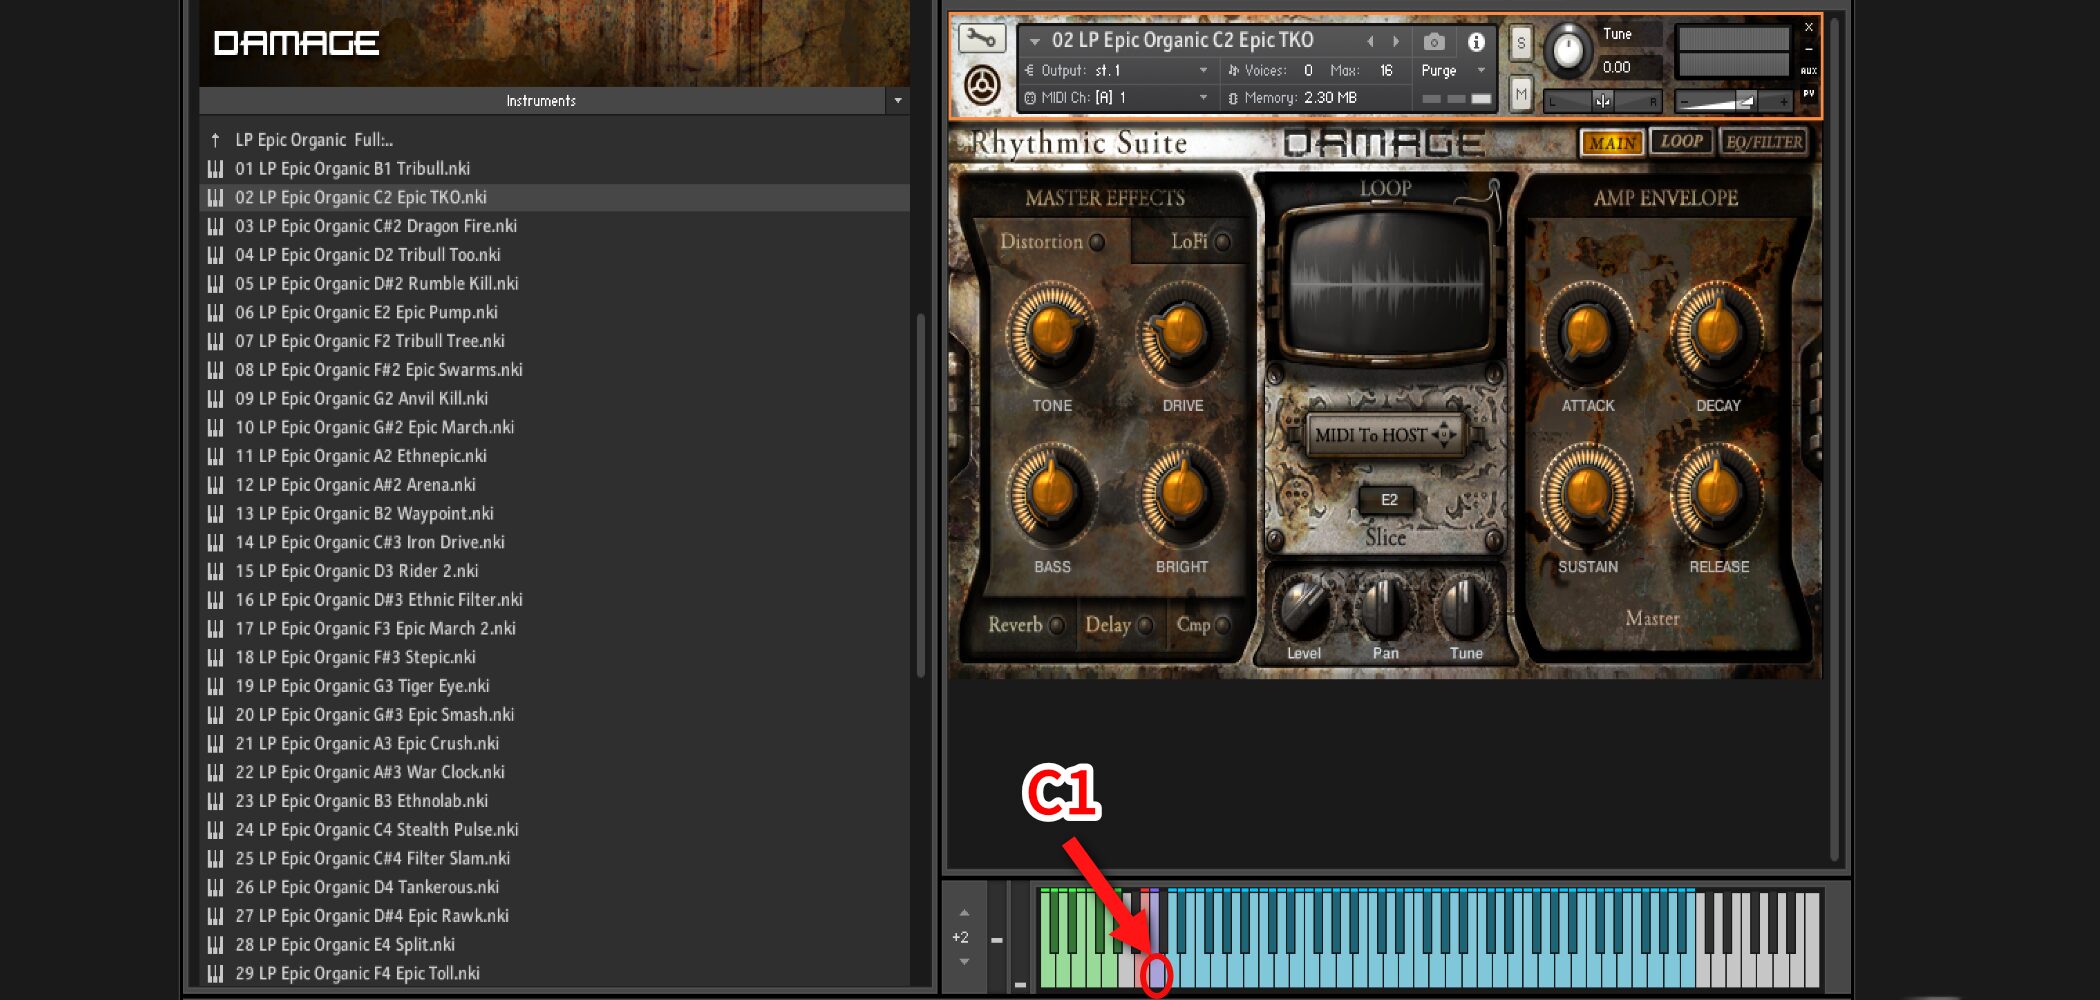The height and width of the screenshot is (1000, 2100).
Task: Click piano icon beside 17 Epic March 2.nki
Action: click(x=215, y=629)
